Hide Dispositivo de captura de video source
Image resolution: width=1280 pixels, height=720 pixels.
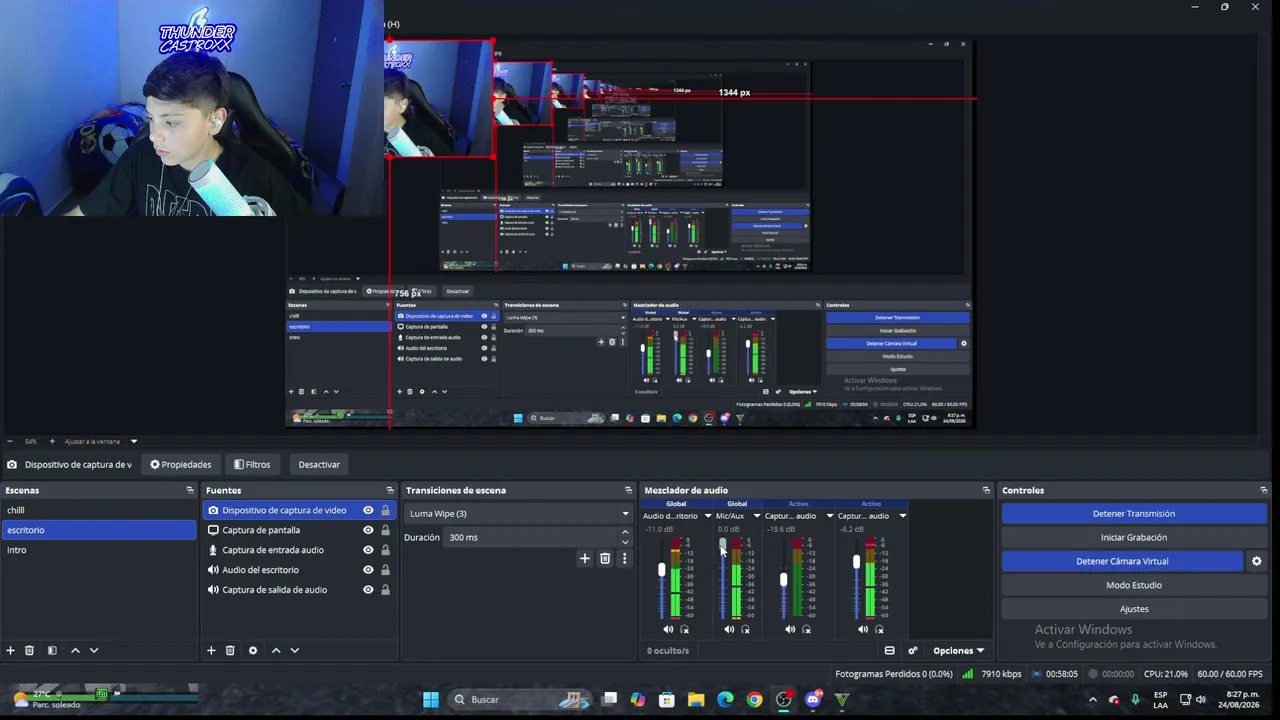coord(368,510)
